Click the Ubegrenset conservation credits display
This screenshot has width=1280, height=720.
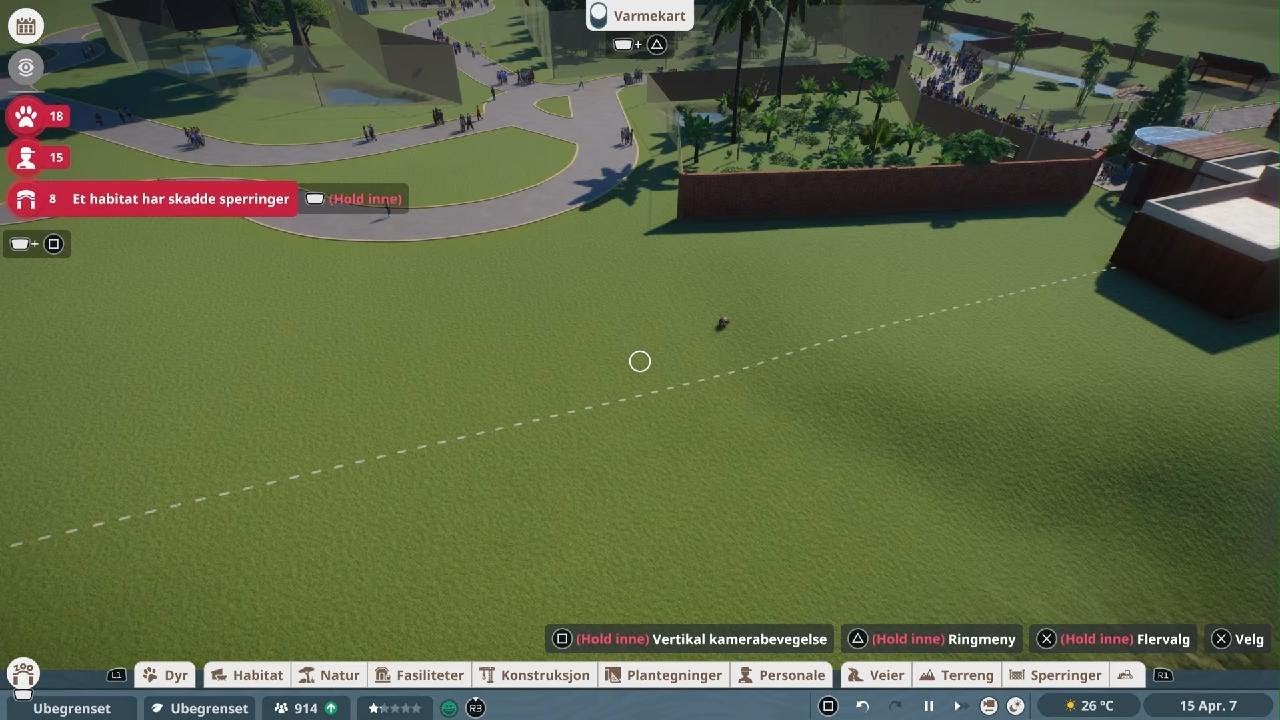click(x=200, y=708)
